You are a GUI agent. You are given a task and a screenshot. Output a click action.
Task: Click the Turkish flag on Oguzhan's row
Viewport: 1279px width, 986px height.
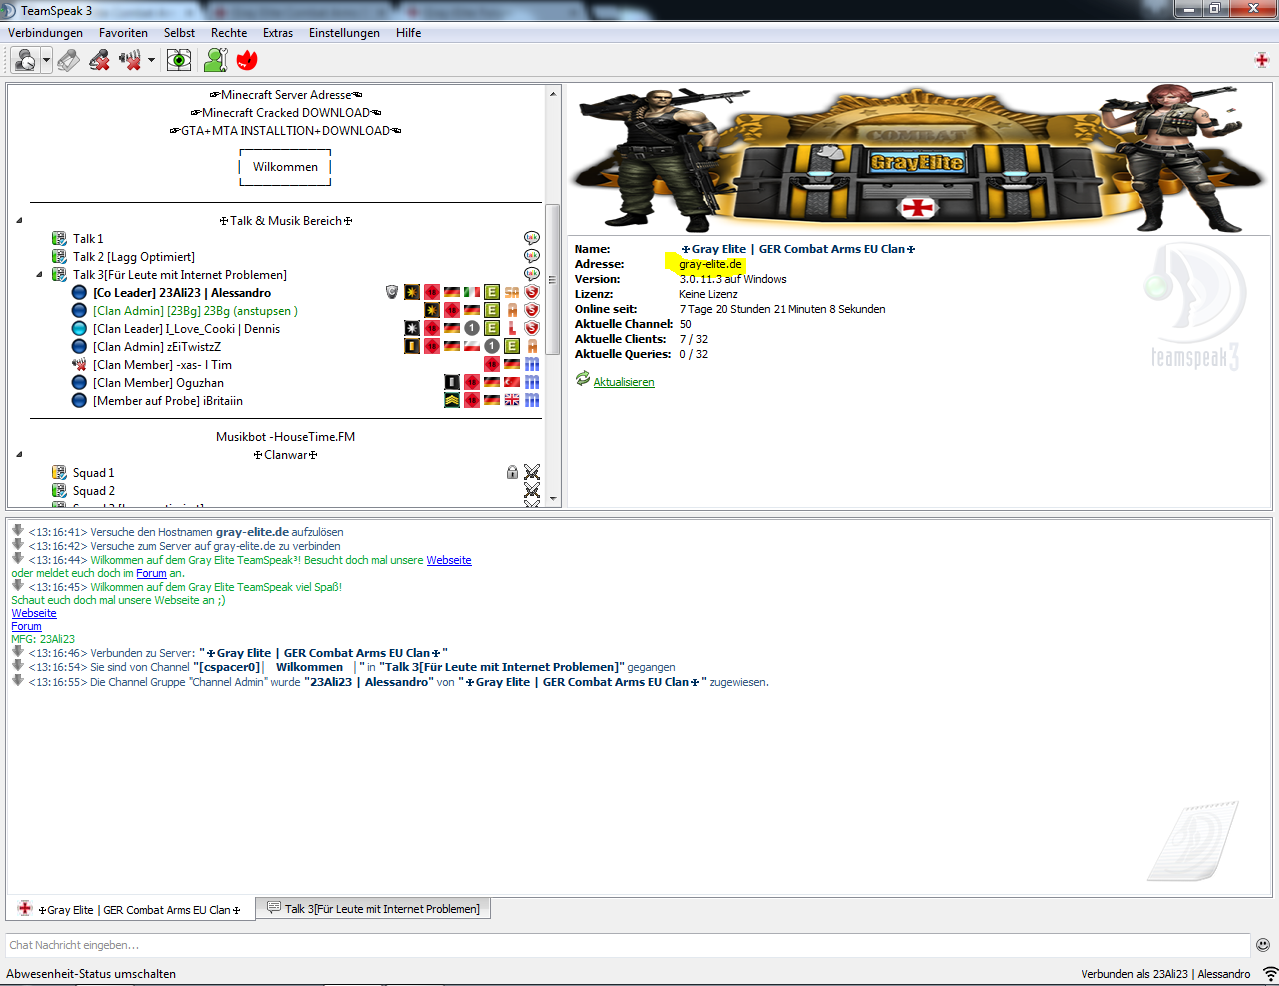[512, 382]
